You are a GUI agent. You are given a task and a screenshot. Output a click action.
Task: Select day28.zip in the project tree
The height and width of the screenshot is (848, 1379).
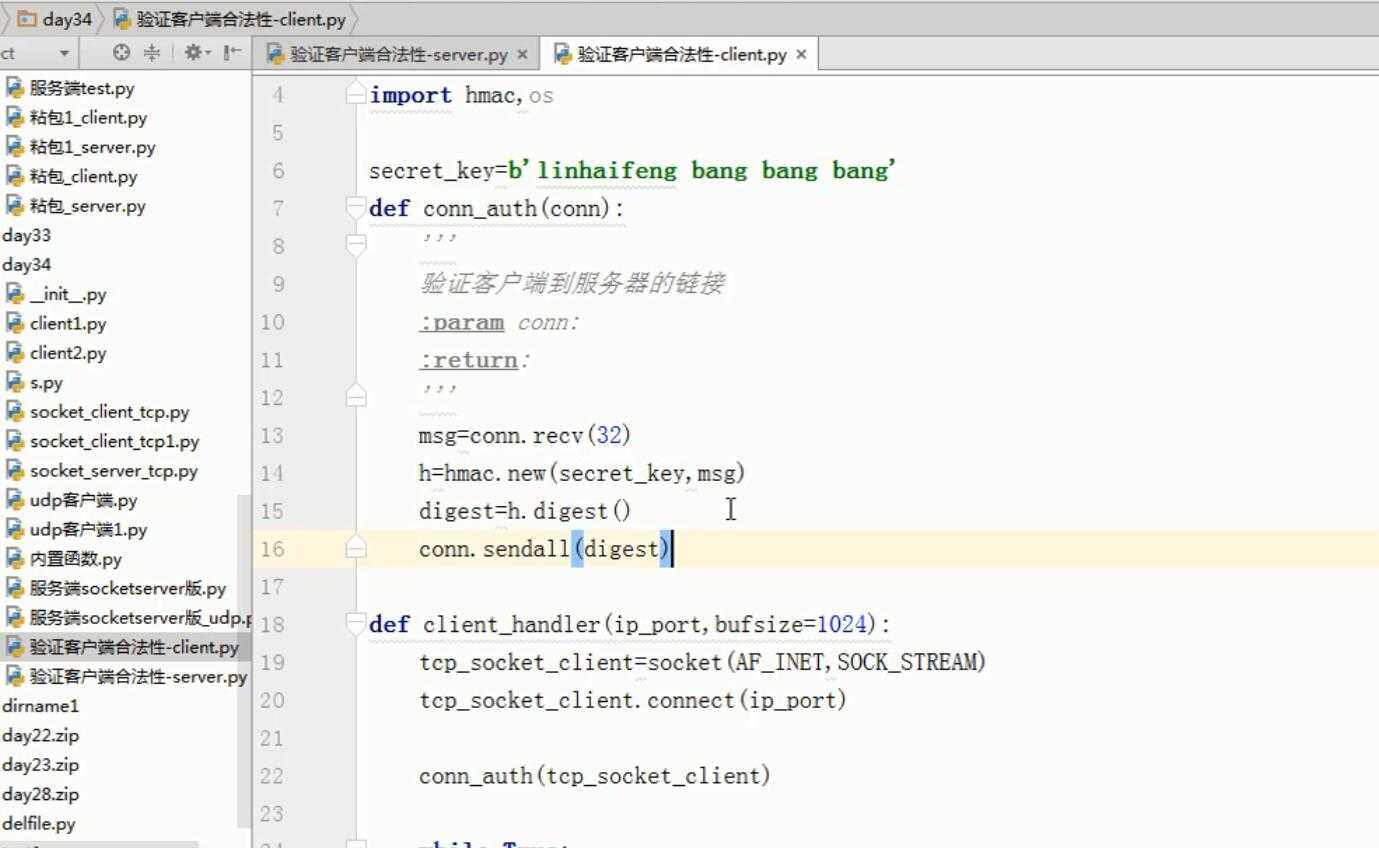click(x=41, y=794)
